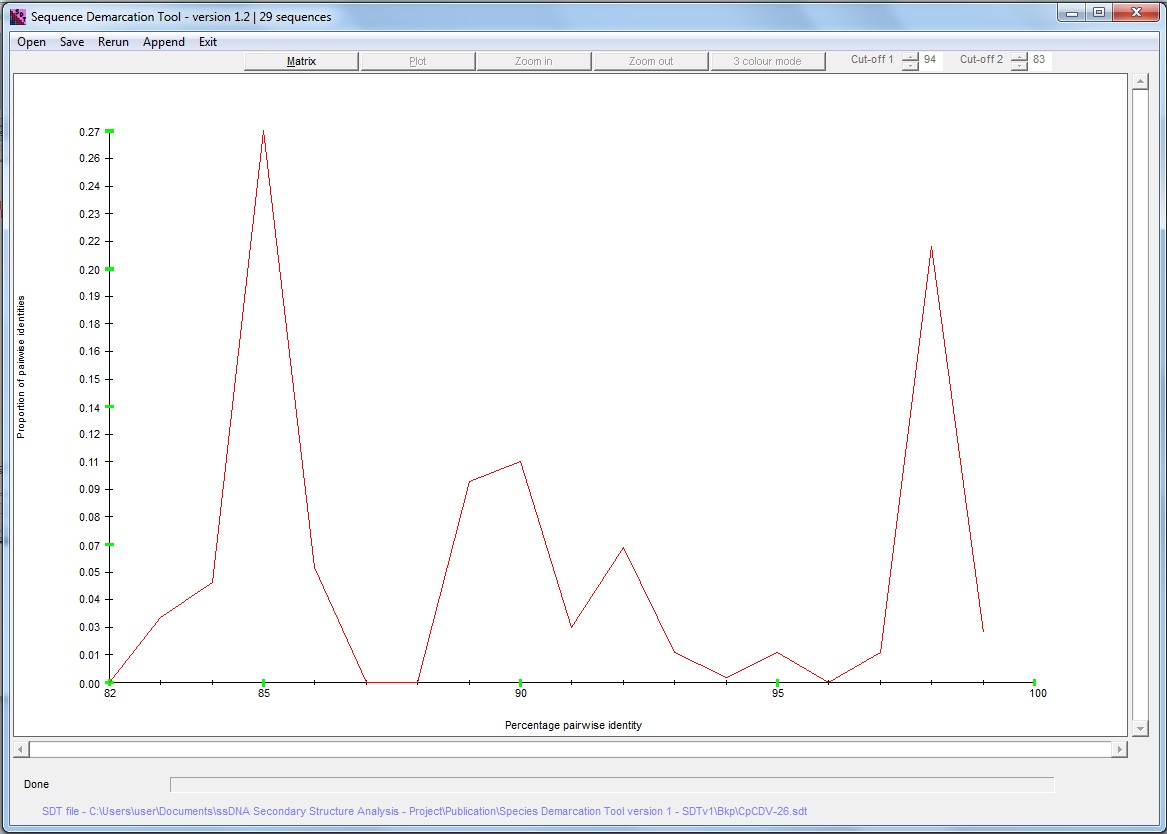Screen dimensions: 1167x834
Task: Click the horizontal scrollbar right arrow
Action: coord(1119,748)
